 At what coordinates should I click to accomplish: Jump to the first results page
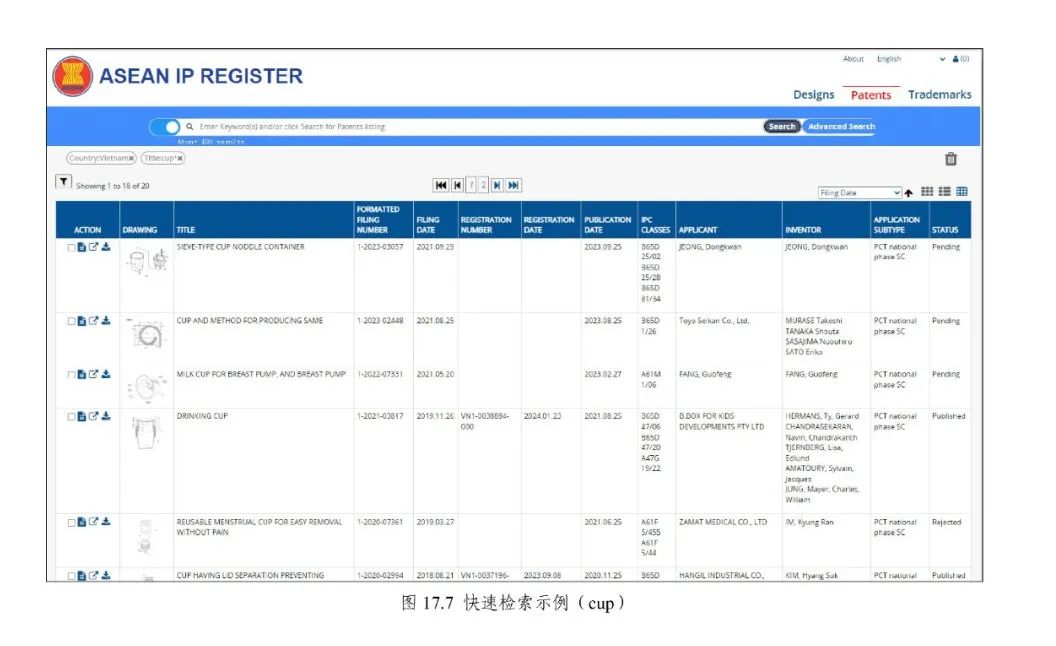[x=441, y=185]
